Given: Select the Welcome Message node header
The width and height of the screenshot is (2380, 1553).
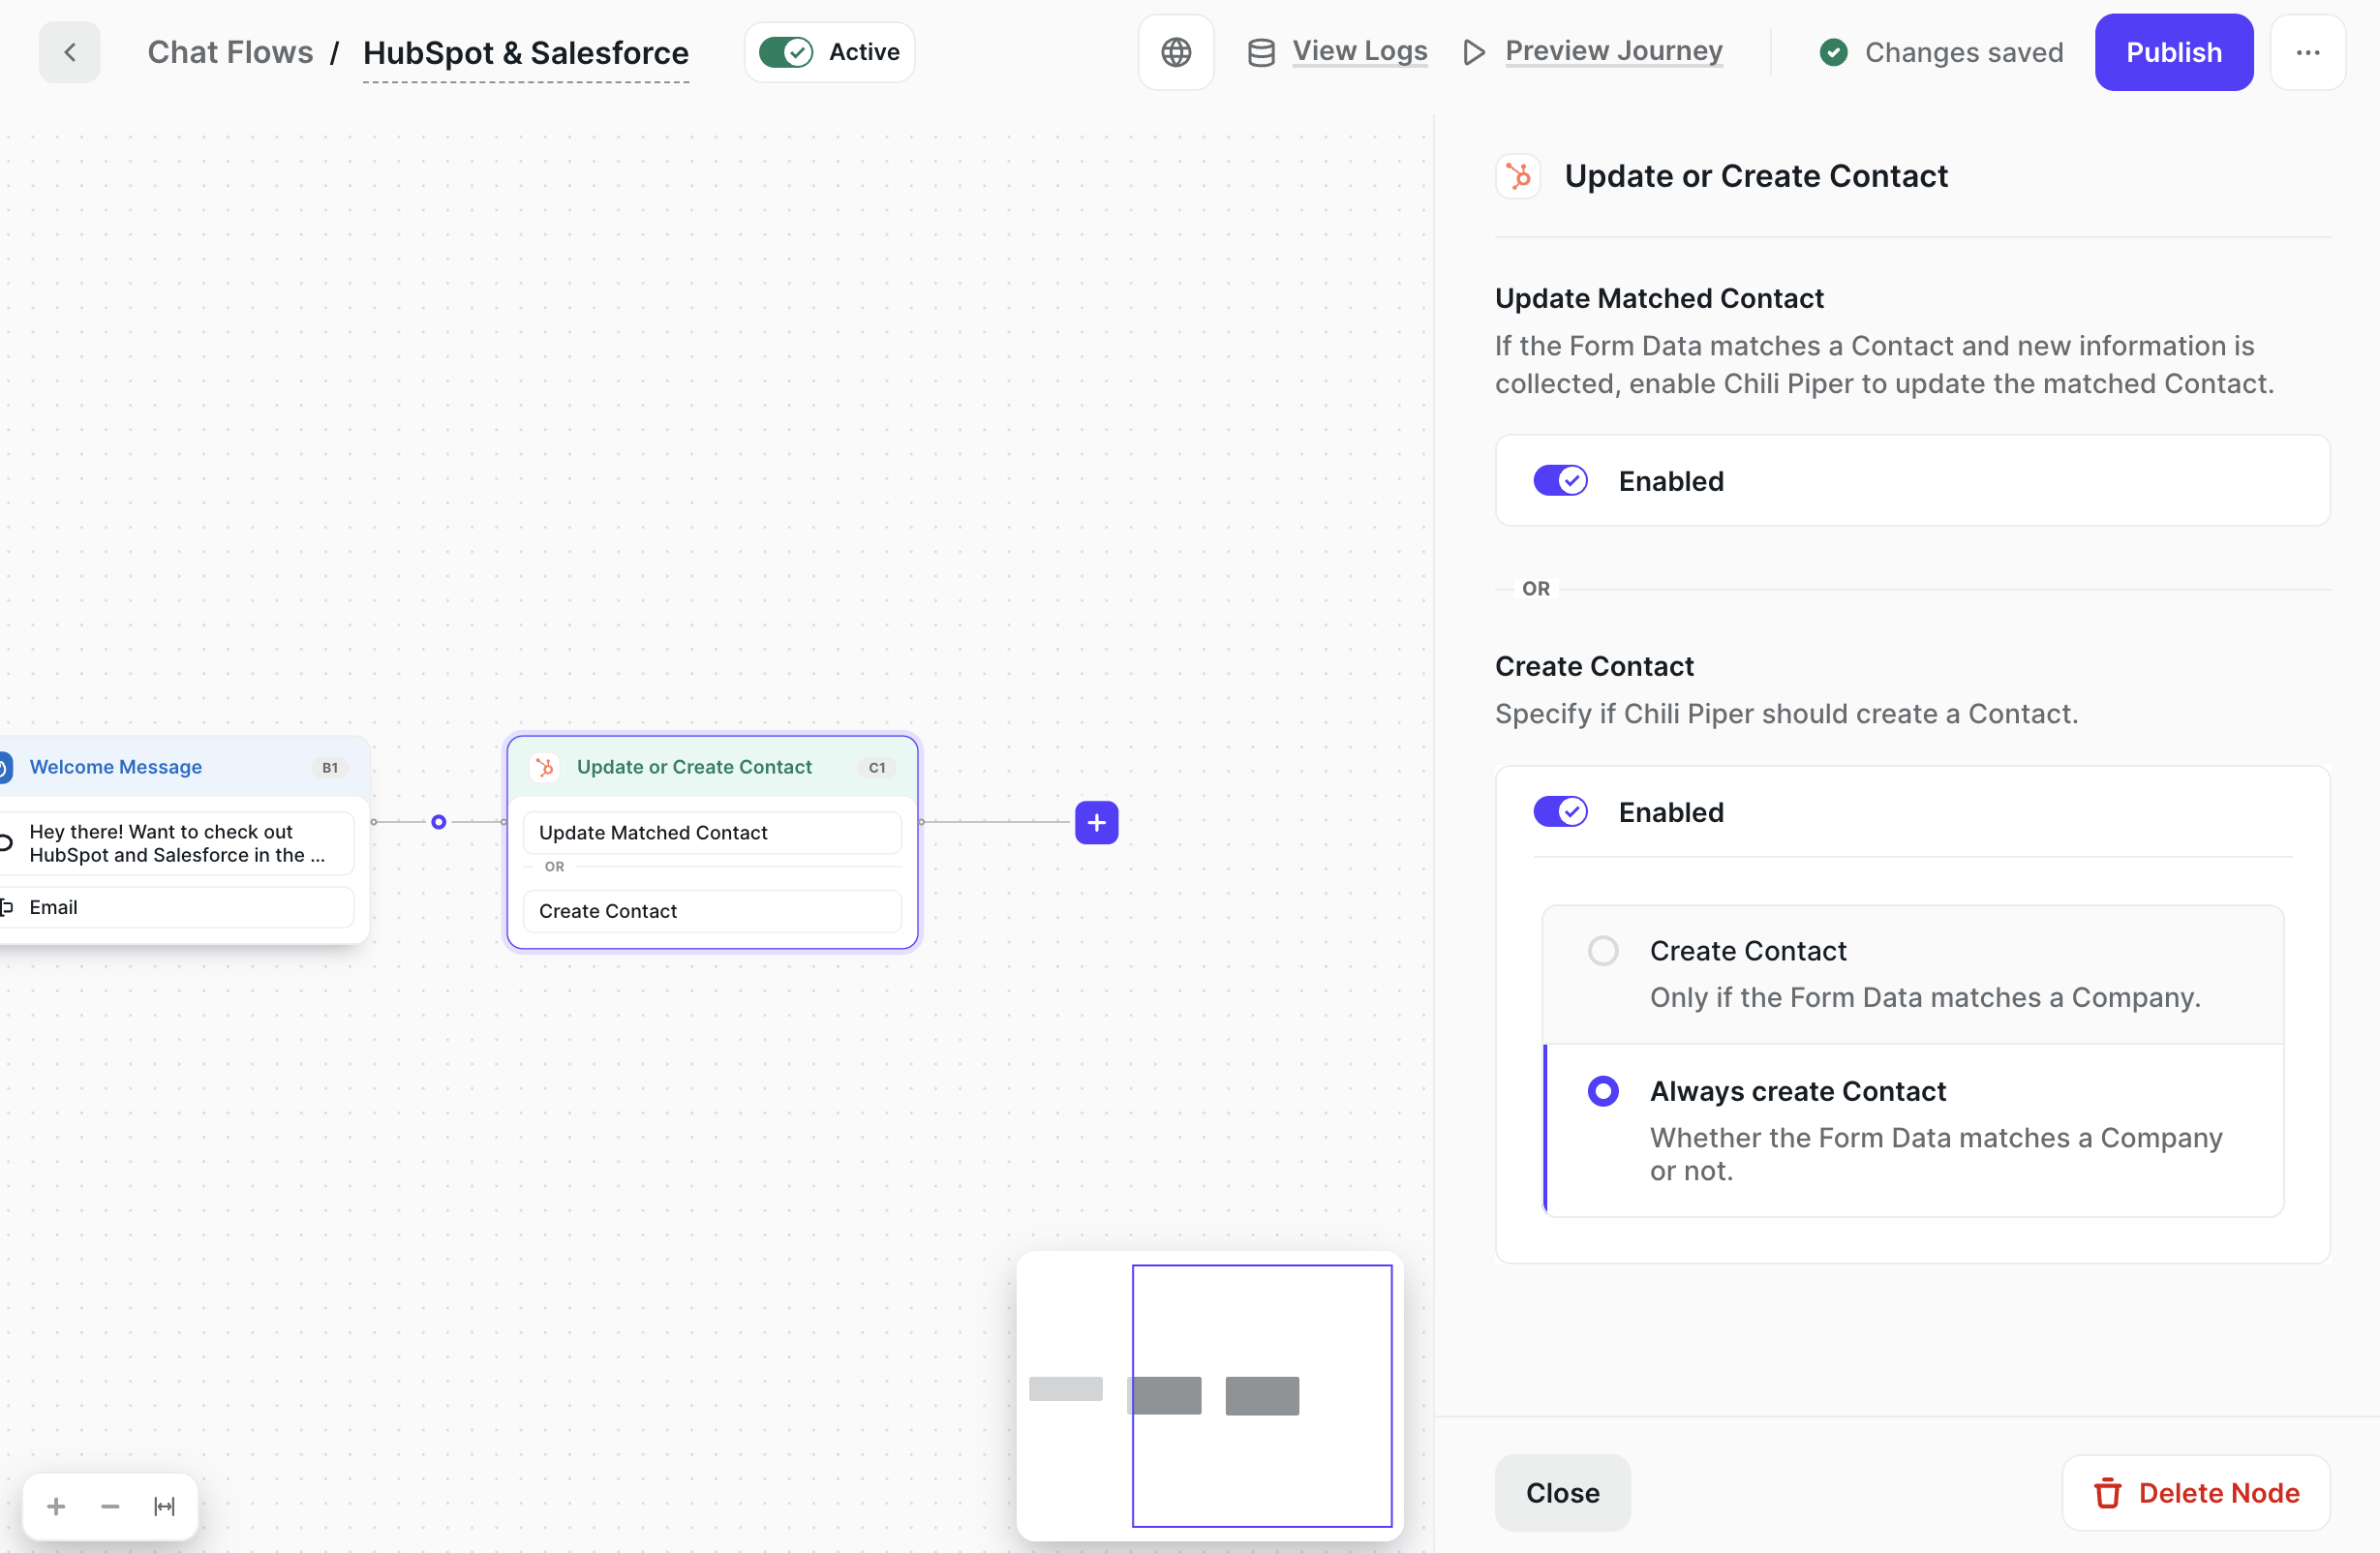Looking at the screenshot, I should [183, 767].
